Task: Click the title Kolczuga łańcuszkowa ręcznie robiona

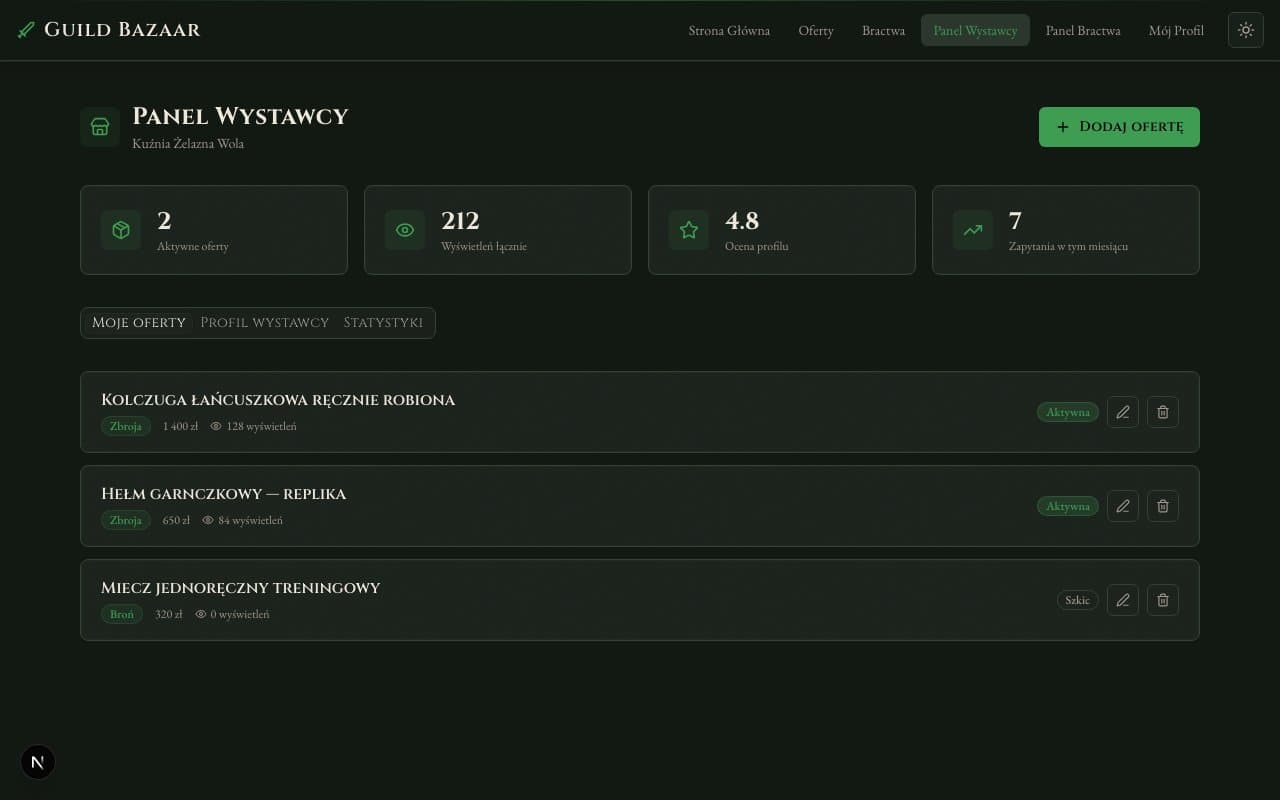Action: (x=278, y=400)
